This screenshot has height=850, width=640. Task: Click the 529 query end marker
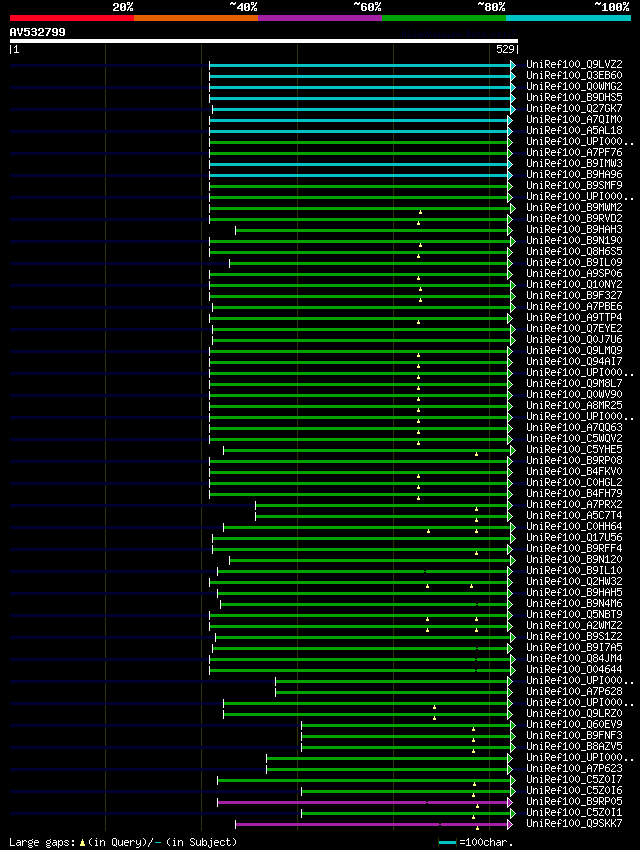[x=507, y=49]
